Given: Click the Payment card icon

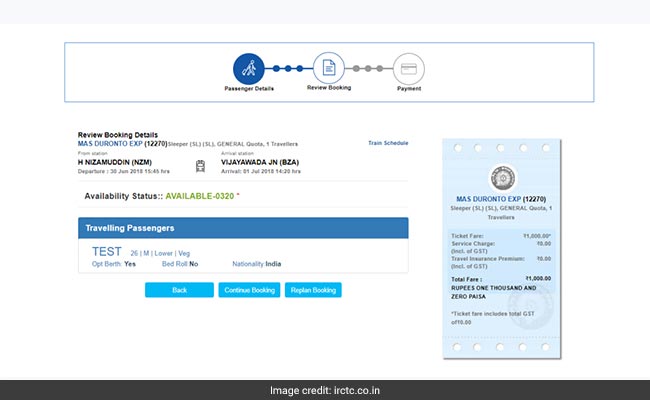Looking at the screenshot, I should click(406, 69).
